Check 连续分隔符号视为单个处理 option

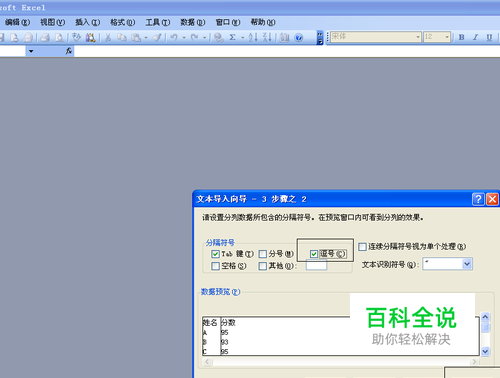[362, 247]
